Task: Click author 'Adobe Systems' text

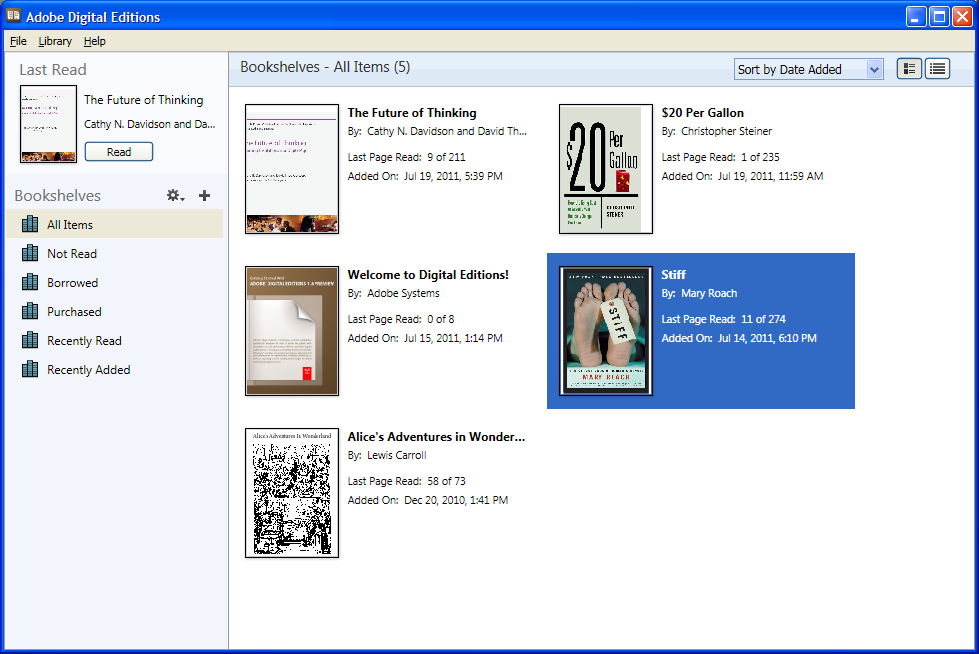Action: [403, 294]
